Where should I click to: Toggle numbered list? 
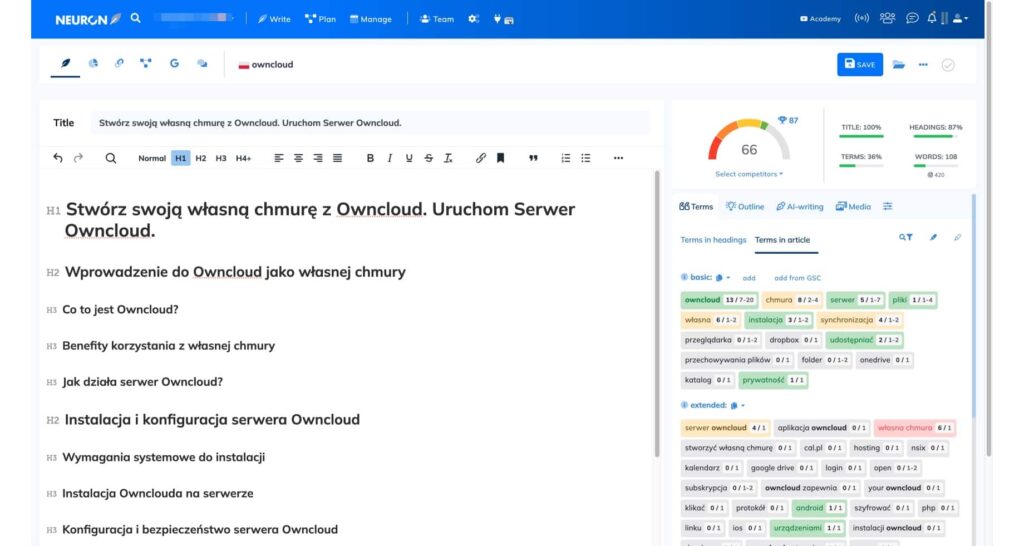pyautogui.click(x=566, y=158)
